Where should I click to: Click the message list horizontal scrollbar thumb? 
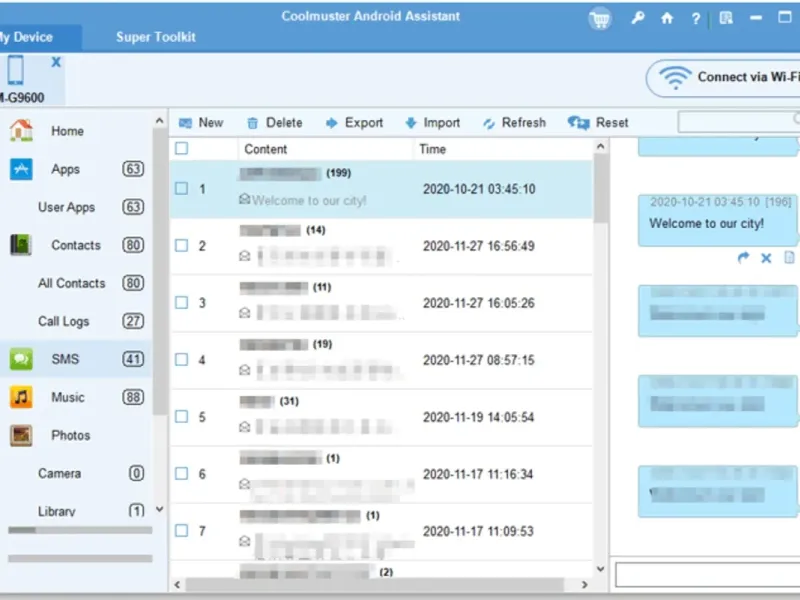coord(375,585)
